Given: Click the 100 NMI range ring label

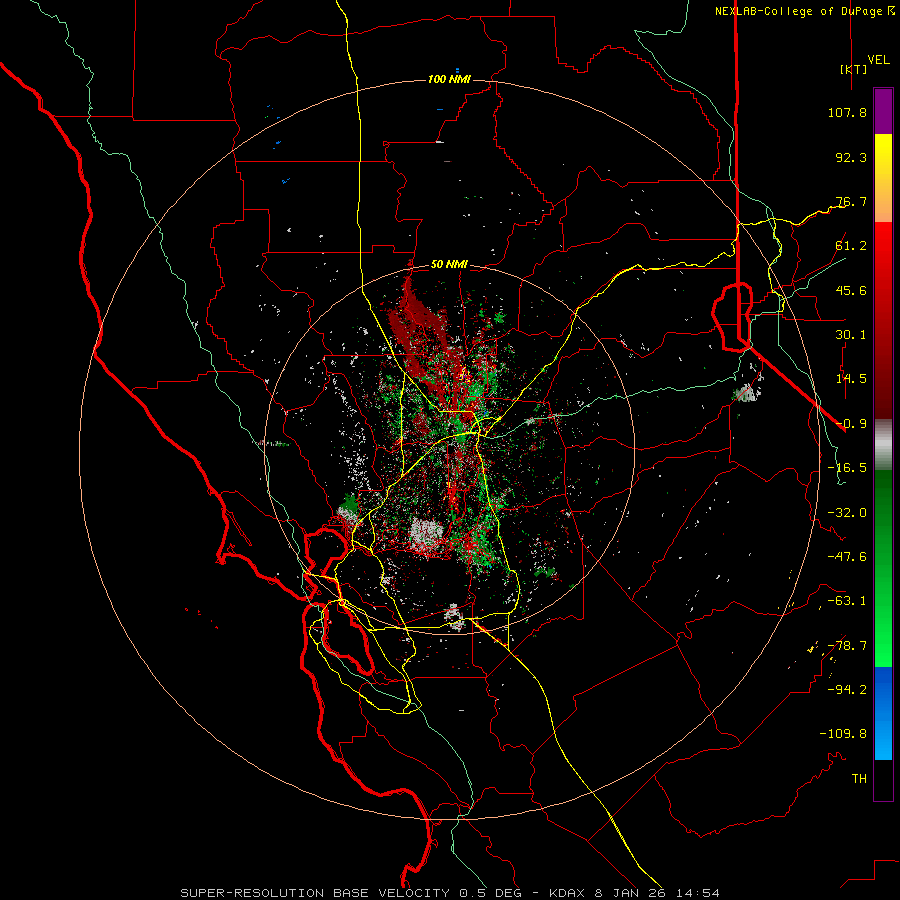Looking at the screenshot, I should tap(449, 79).
